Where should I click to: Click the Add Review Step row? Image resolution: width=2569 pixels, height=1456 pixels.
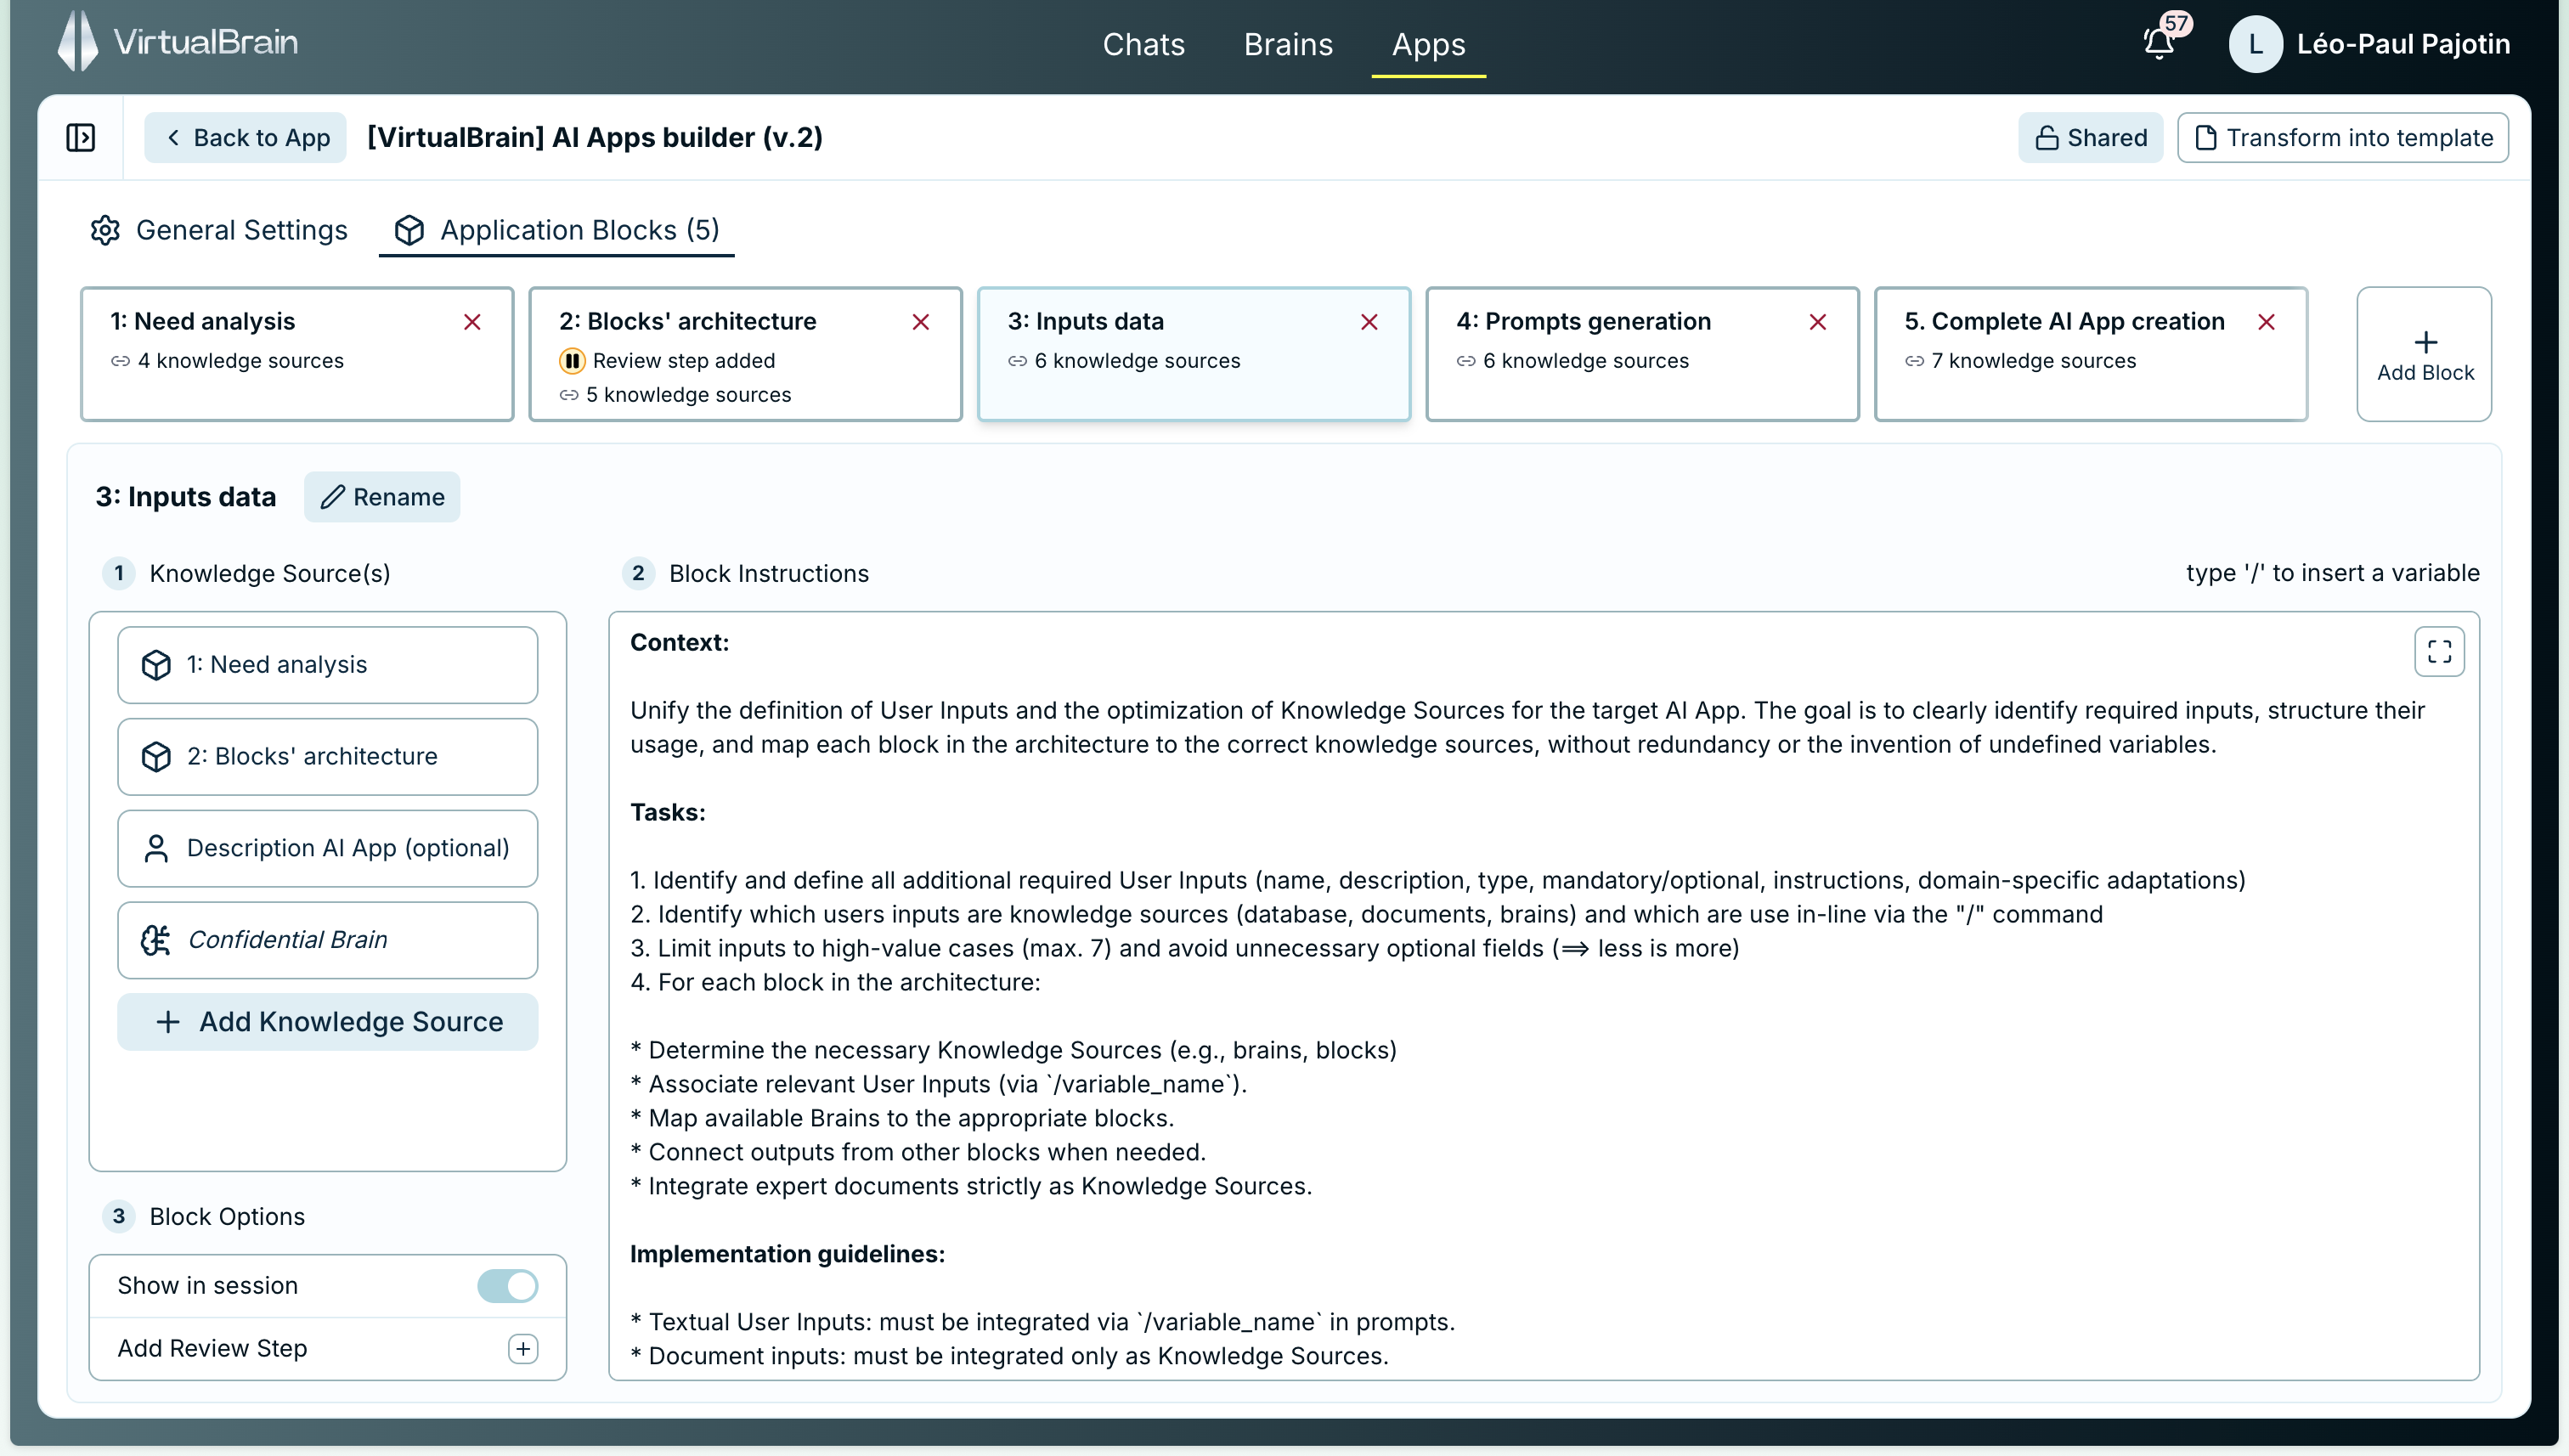coord(328,1349)
